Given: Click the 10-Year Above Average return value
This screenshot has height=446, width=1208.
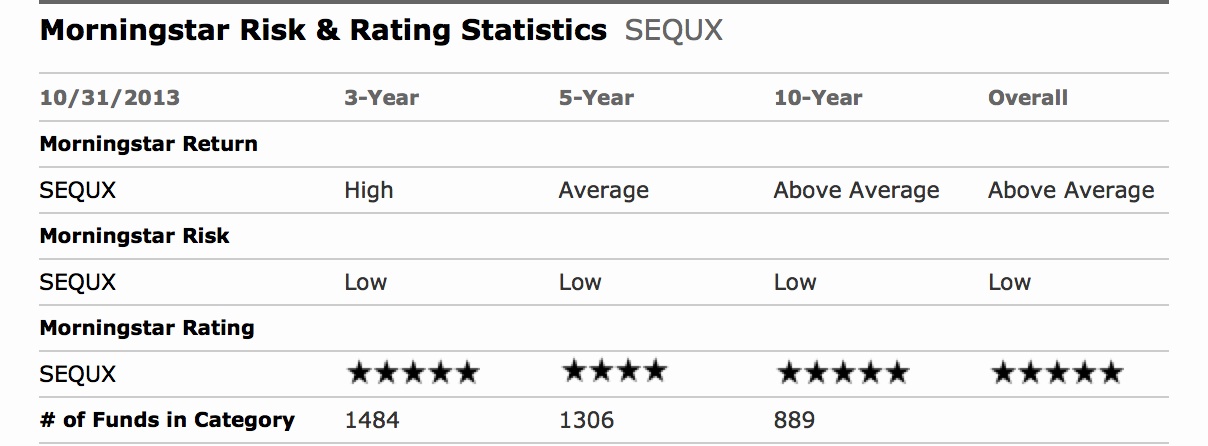Looking at the screenshot, I should (x=856, y=190).
